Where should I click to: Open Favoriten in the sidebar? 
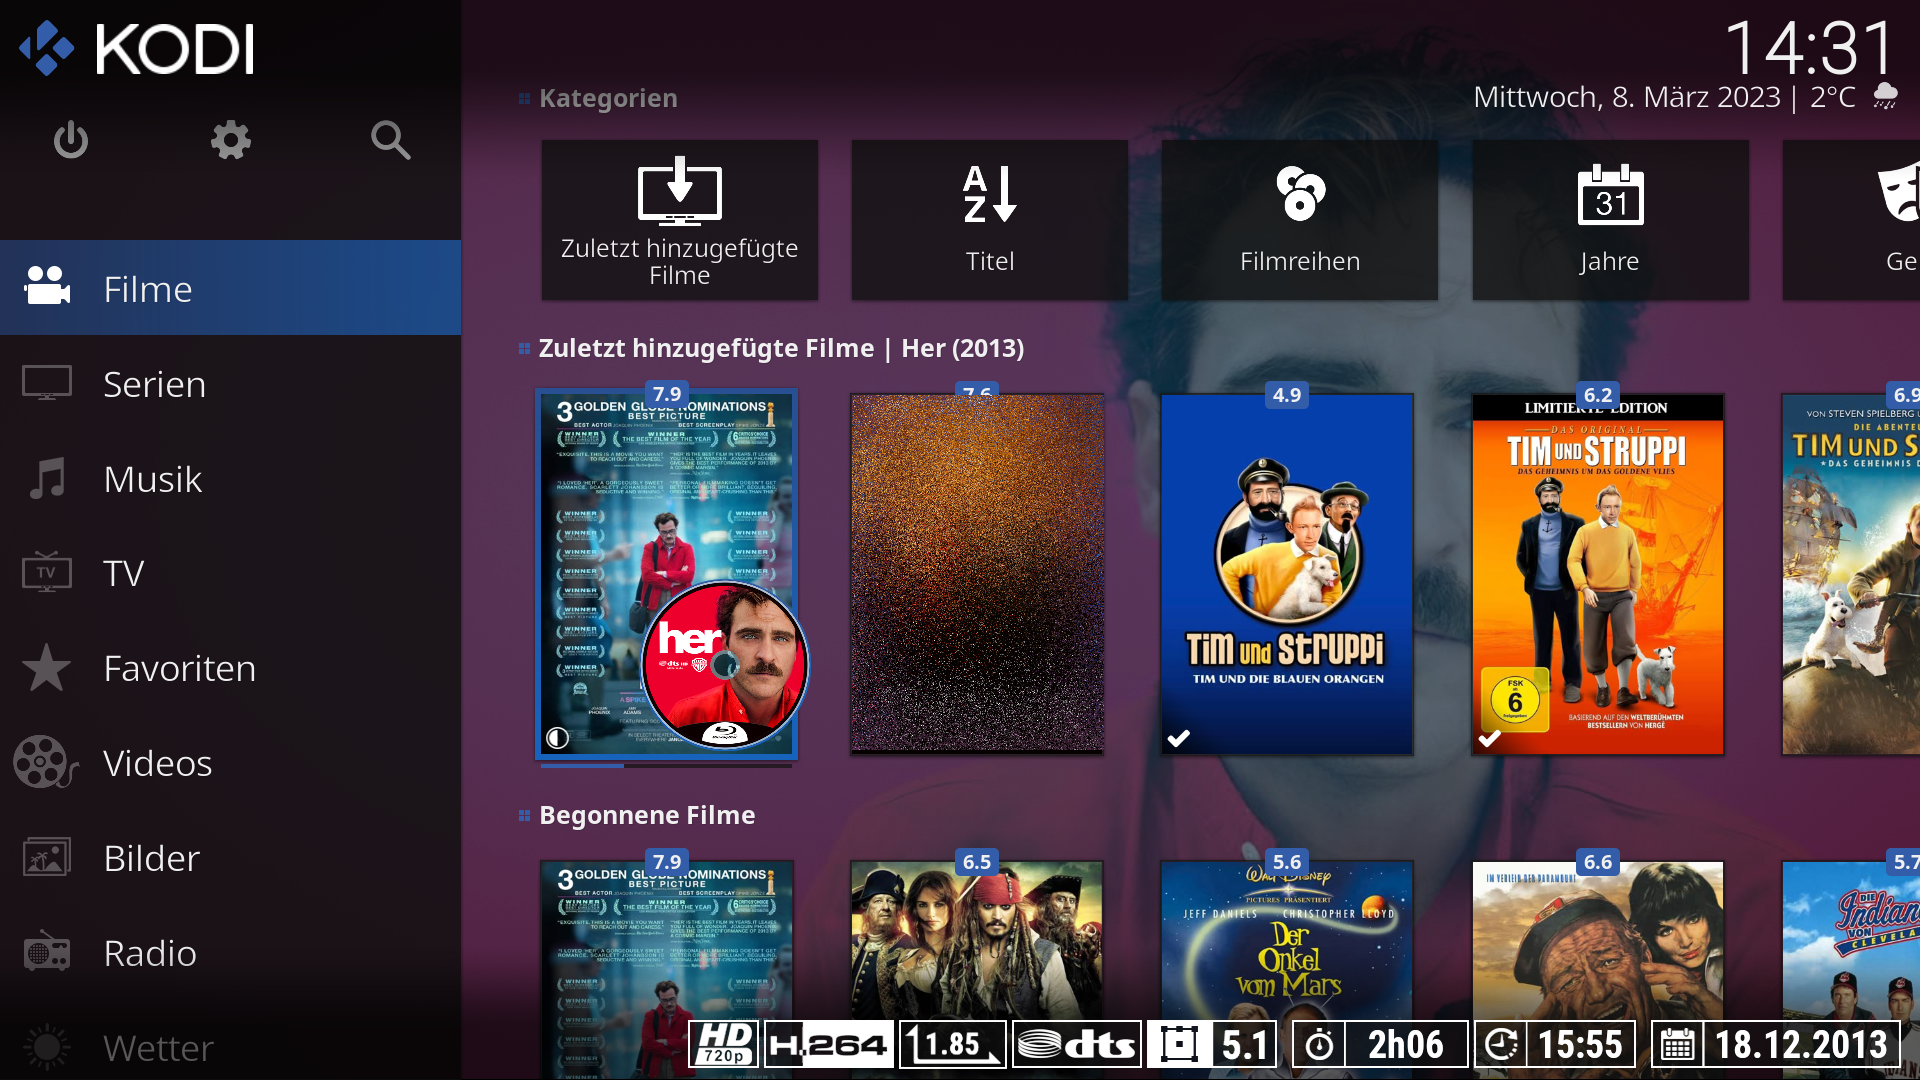(x=230, y=668)
